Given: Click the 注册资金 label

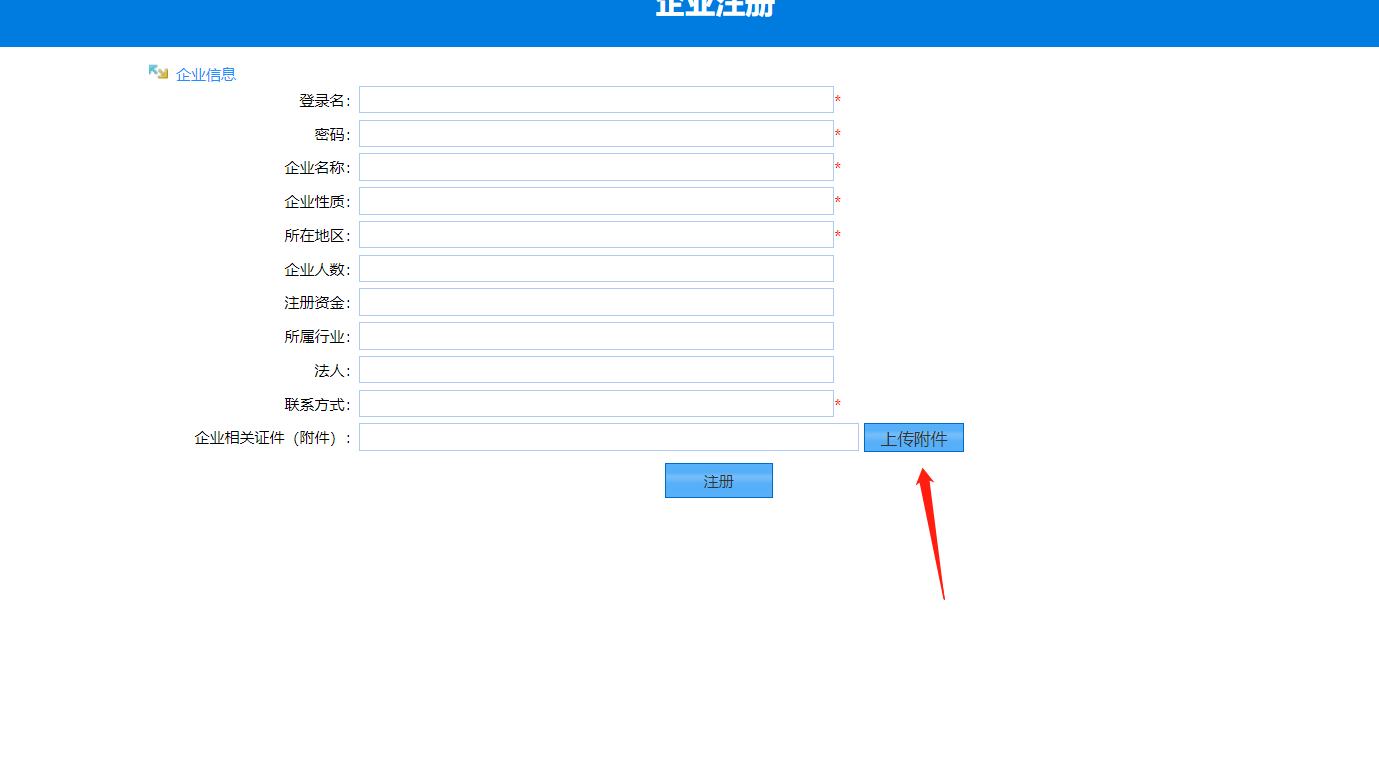Looking at the screenshot, I should tap(318, 303).
